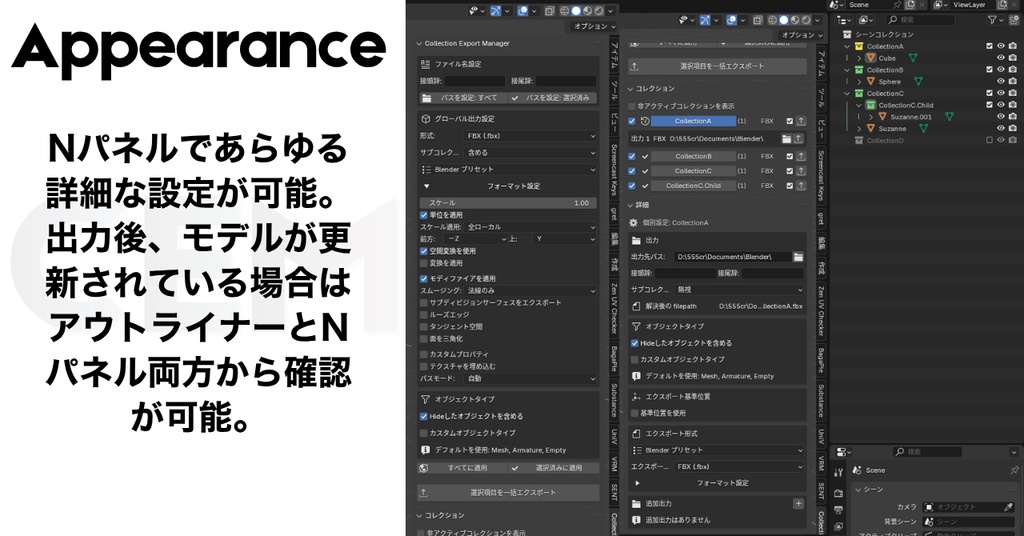Screen dimensions: 1024x536
Task: Uncheck モディファイアを適用 checkbox
Action: (424, 278)
